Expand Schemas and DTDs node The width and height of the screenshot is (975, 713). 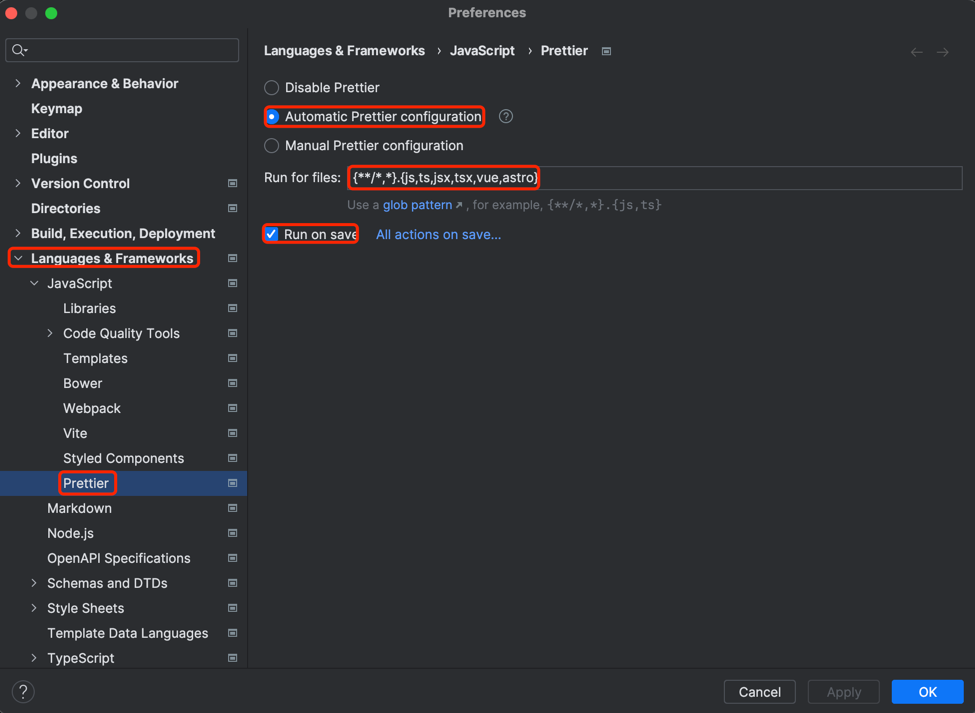[34, 583]
